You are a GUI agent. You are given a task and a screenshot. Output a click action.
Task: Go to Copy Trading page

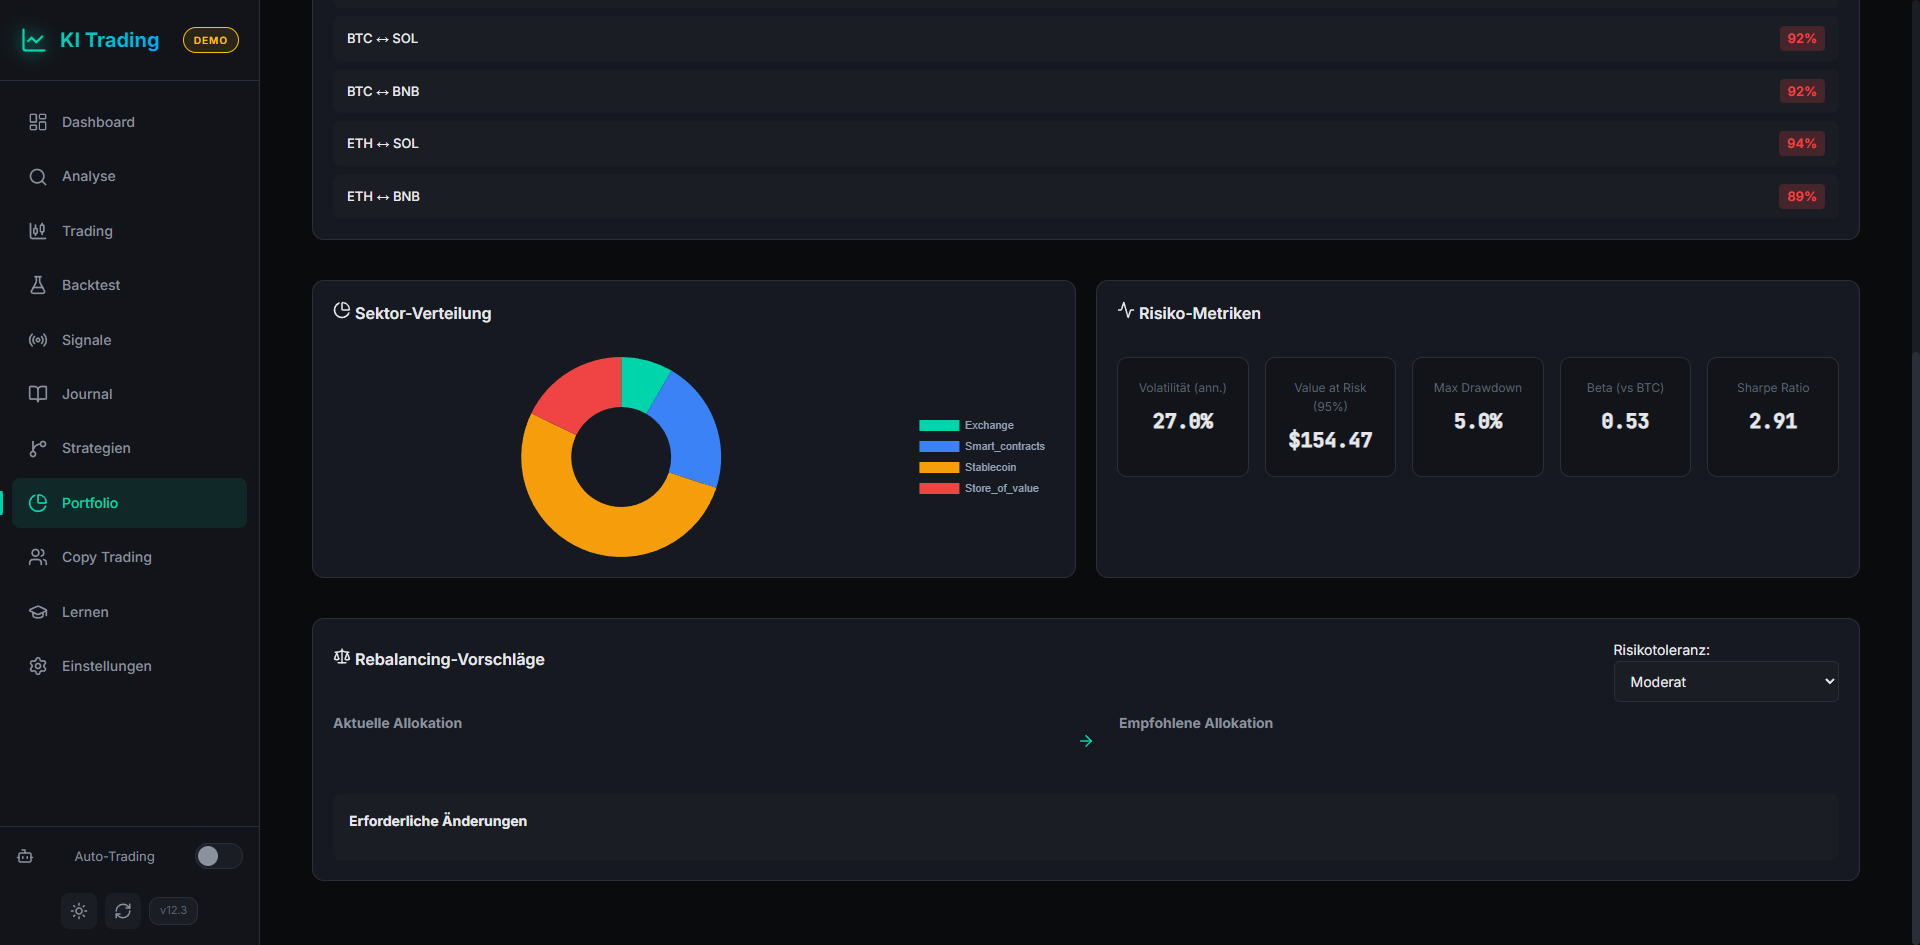(x=106, y=557)
